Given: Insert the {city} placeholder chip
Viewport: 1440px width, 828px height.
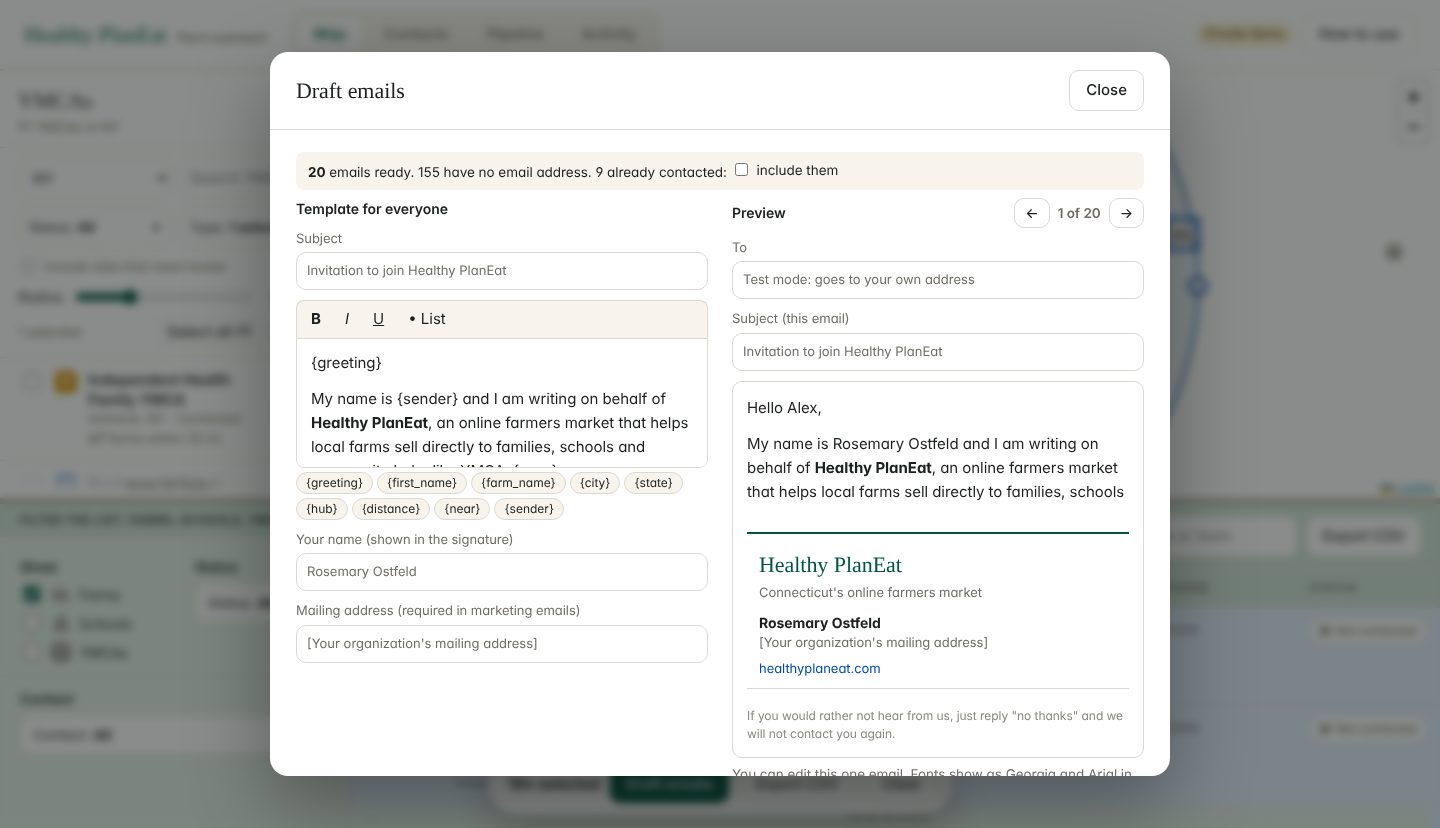Looking at the screenshot, I should tap(595, 483).
